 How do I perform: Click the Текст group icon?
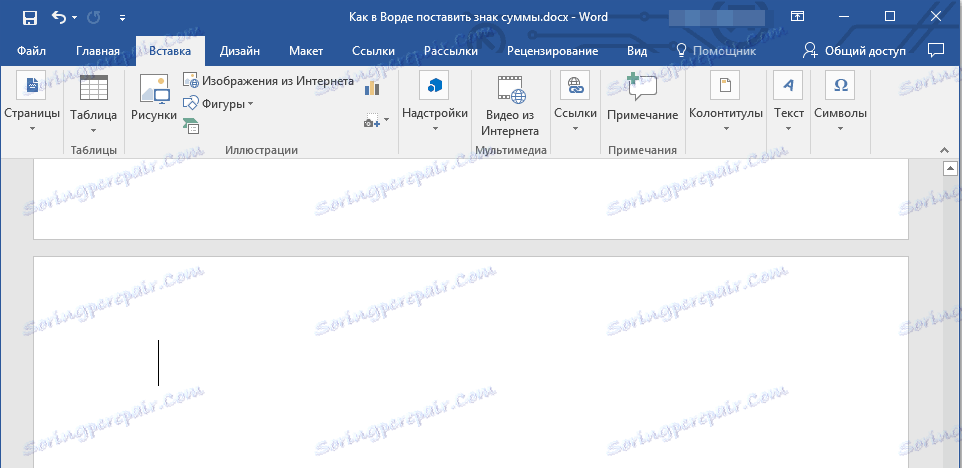(x=788, y=85)
